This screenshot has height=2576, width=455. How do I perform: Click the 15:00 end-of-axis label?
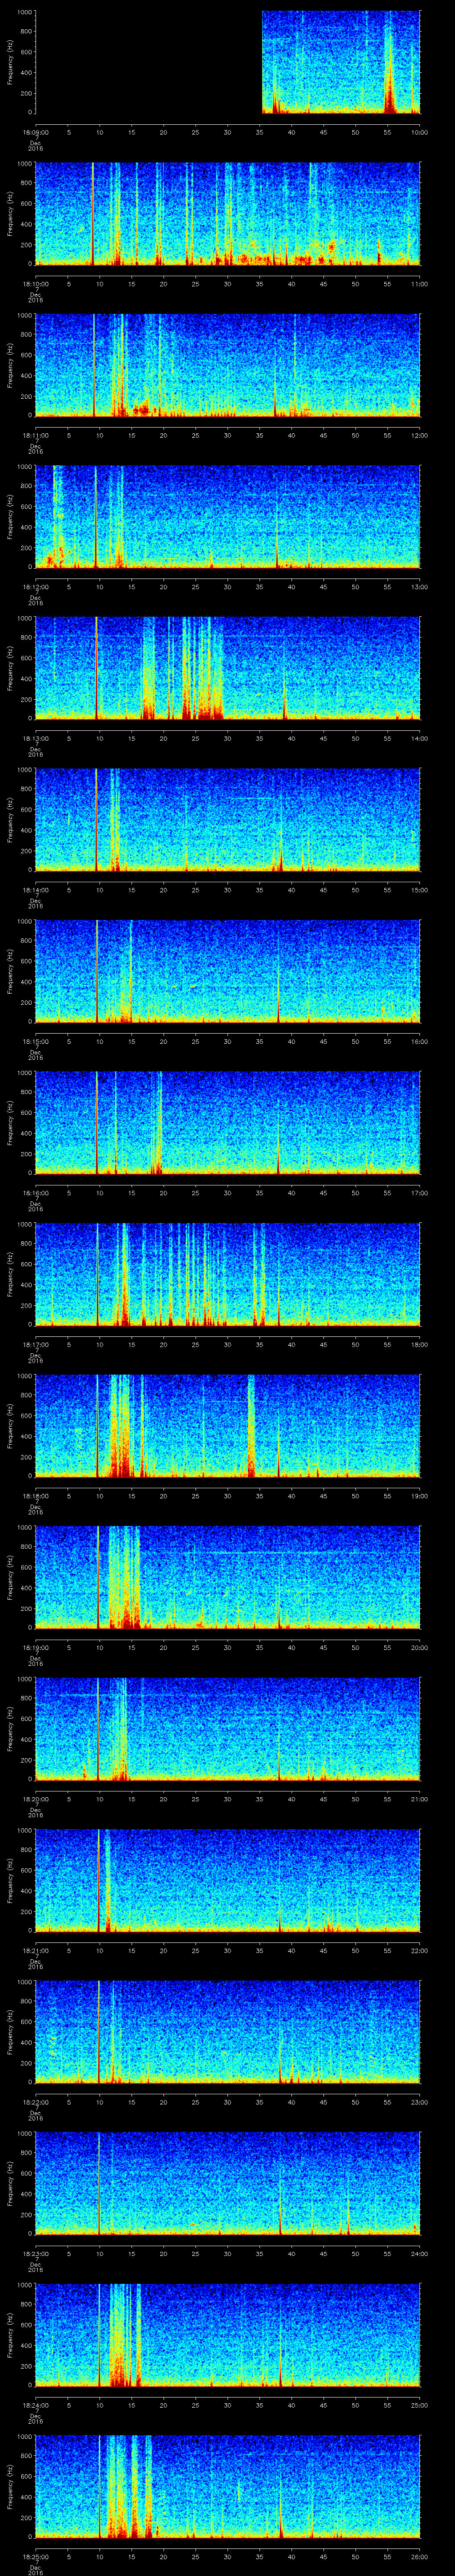(419, 890)
